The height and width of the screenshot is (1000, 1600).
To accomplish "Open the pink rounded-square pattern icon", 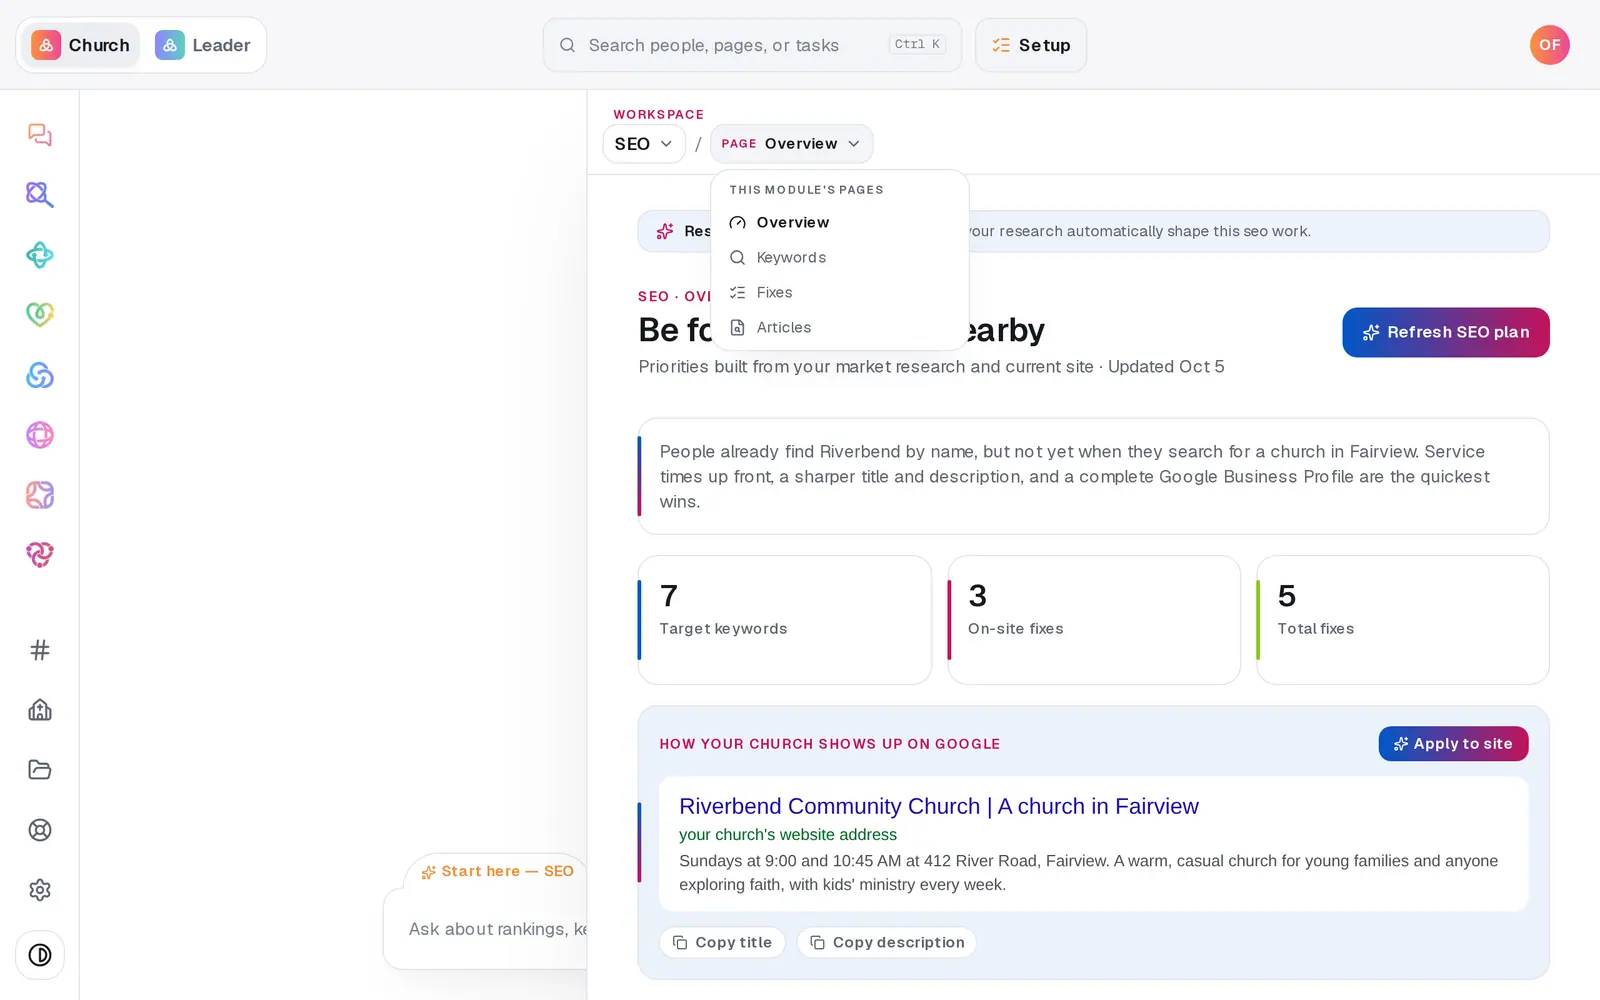I will [x=40, y=495].
